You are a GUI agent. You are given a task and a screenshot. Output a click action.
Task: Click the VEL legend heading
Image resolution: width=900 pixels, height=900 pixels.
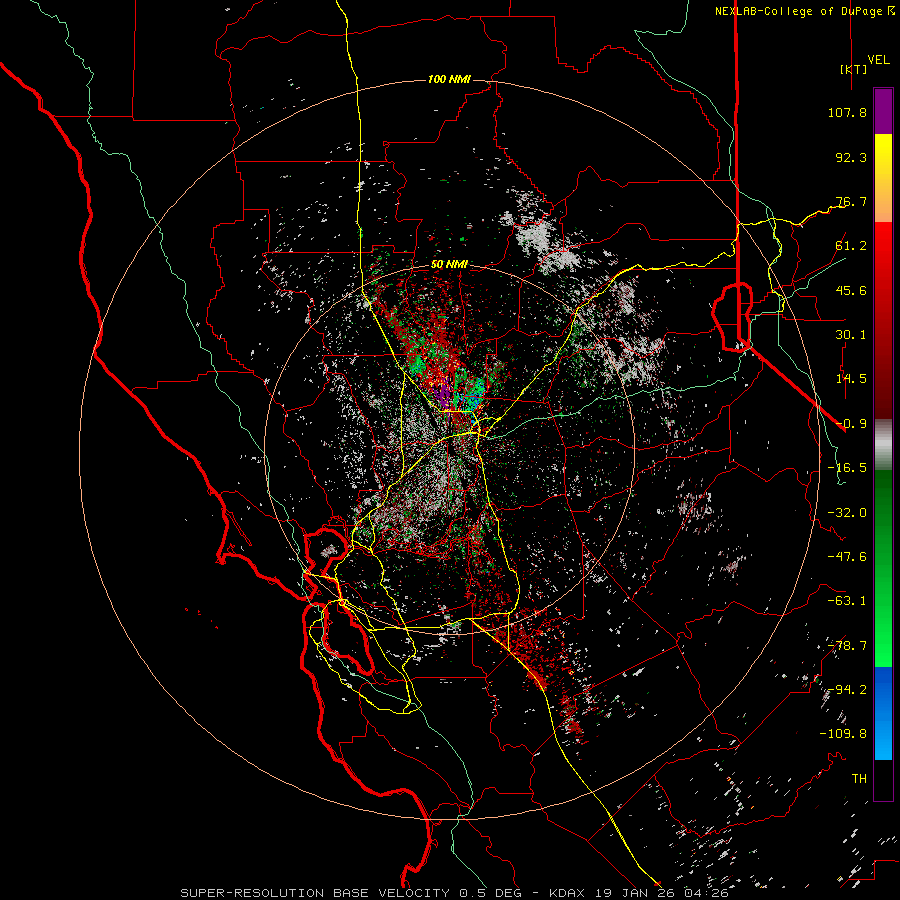click(x=878, y=59)
